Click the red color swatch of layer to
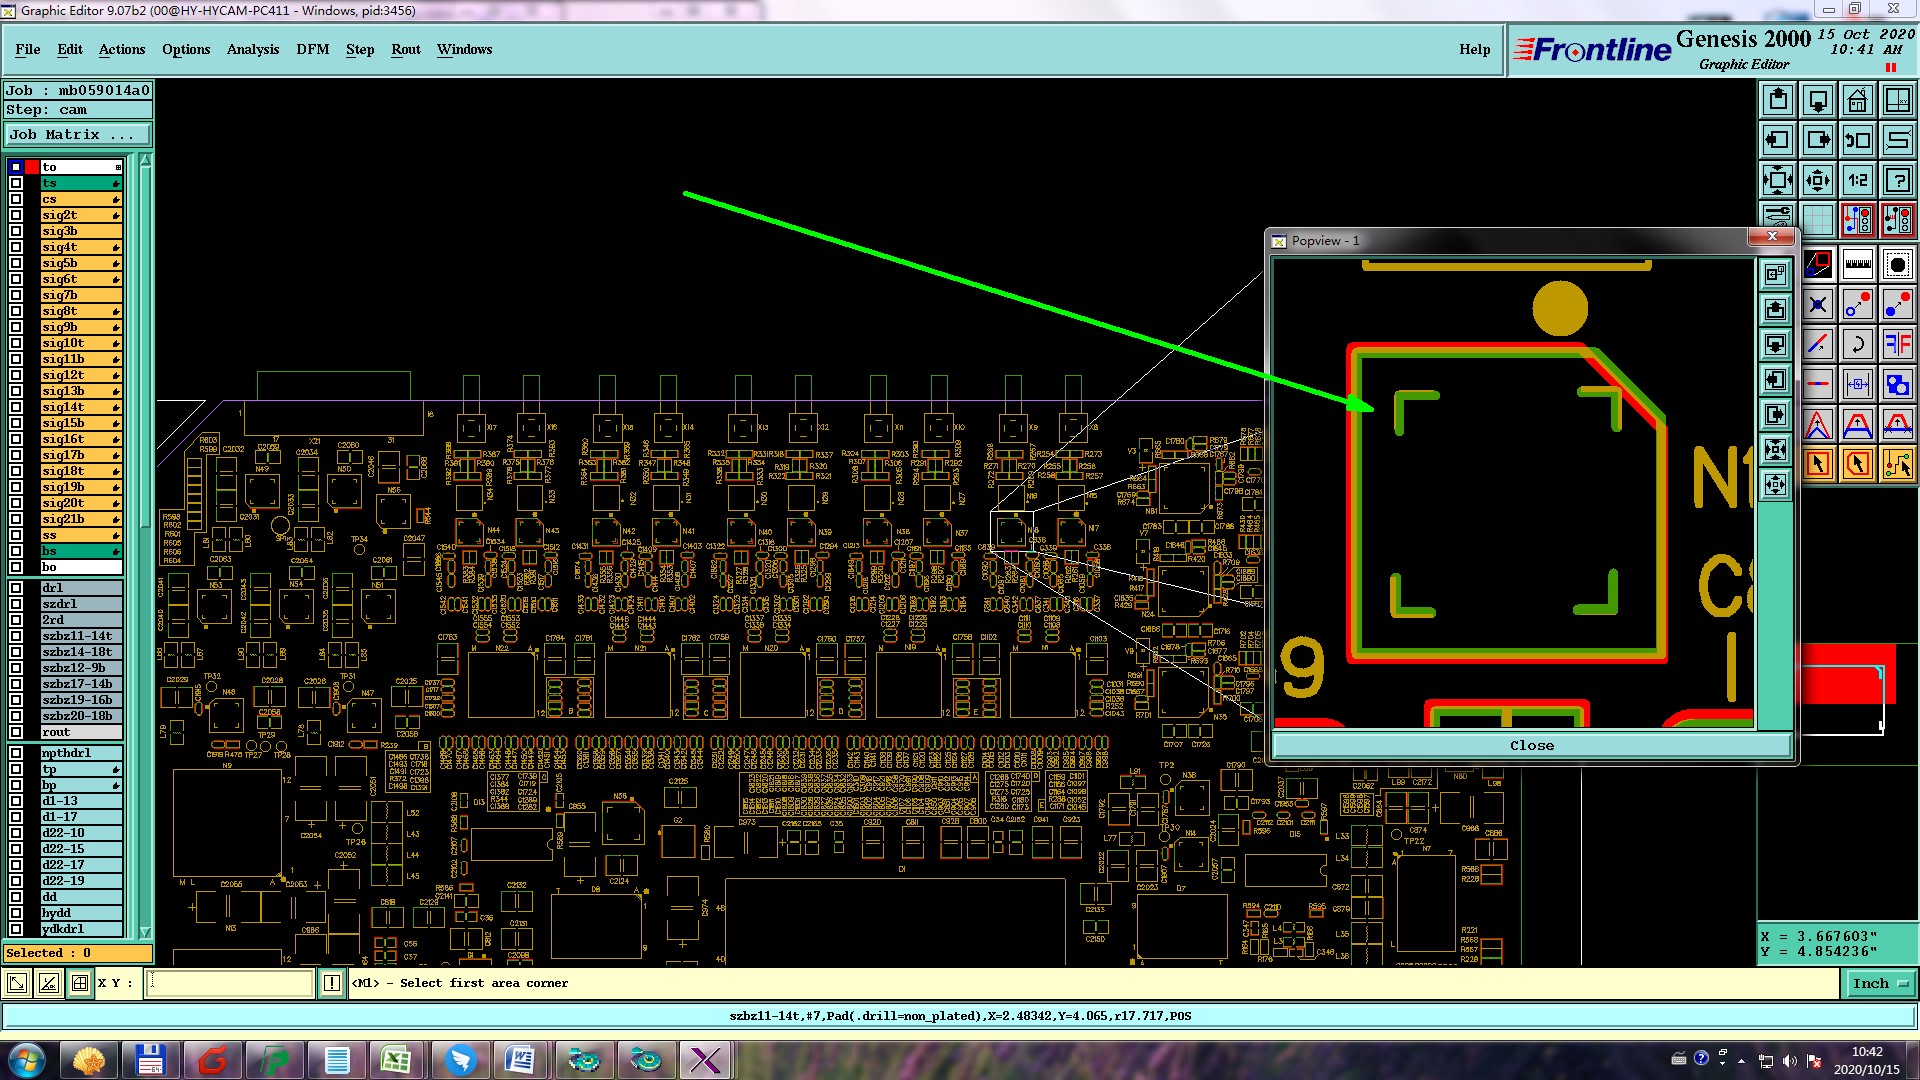The image size is (1920, 1080). tap(32, 167)
